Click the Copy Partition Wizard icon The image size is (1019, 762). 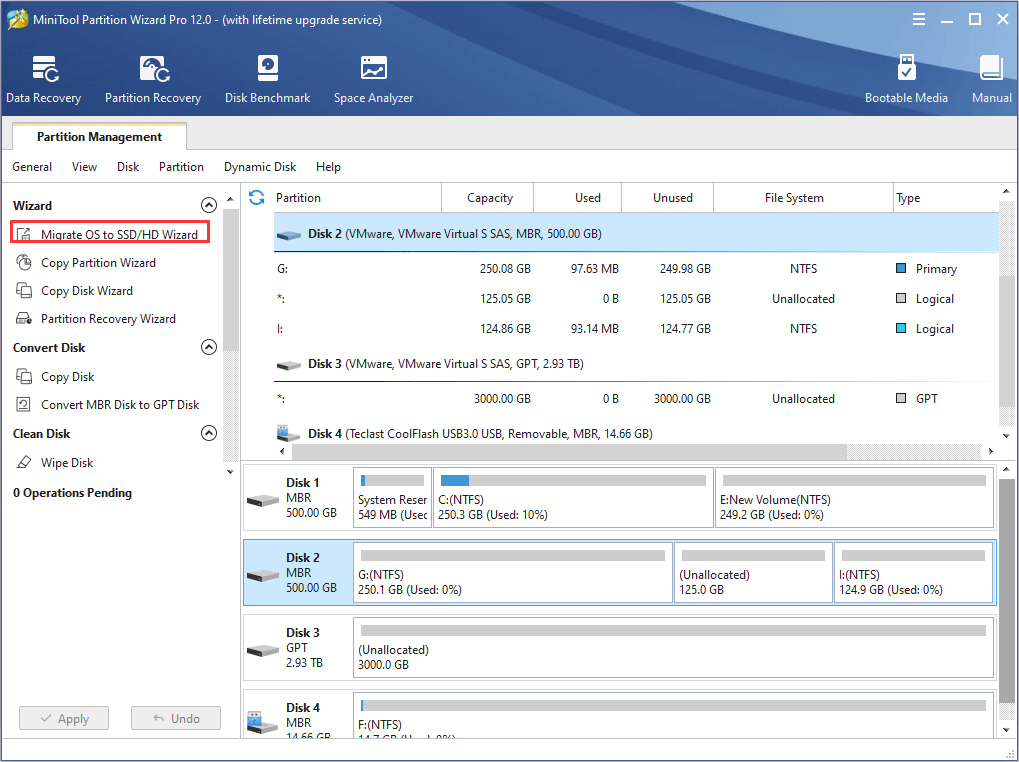pyautogui.click(x=24, y=262)
